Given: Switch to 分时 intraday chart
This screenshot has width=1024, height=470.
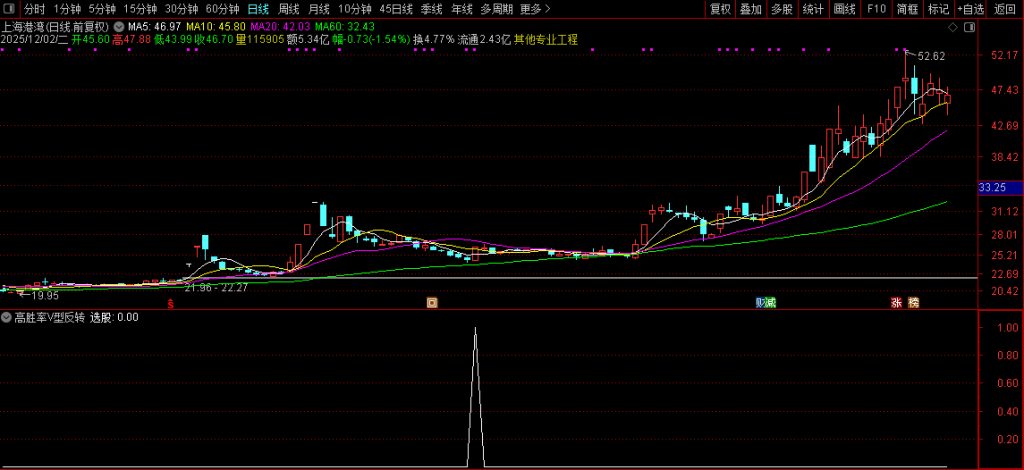Looking at the screenshot, I should tap(35, 9).
